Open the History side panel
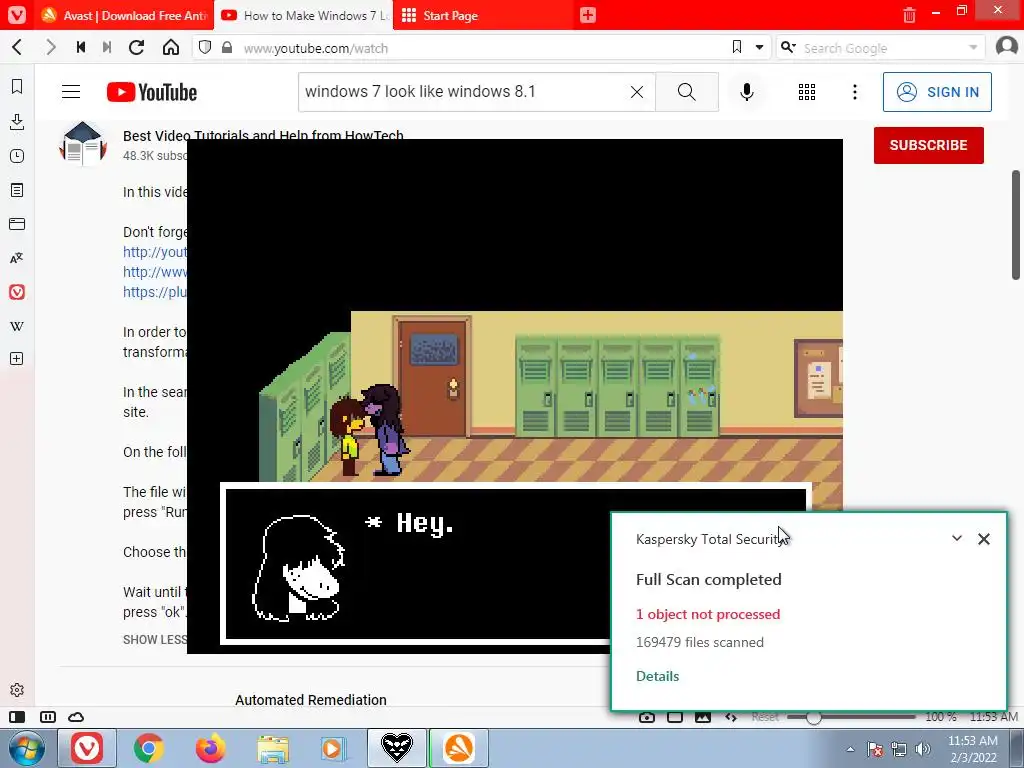The width and height of the screenshot is (1024, 768). (17, 156)
